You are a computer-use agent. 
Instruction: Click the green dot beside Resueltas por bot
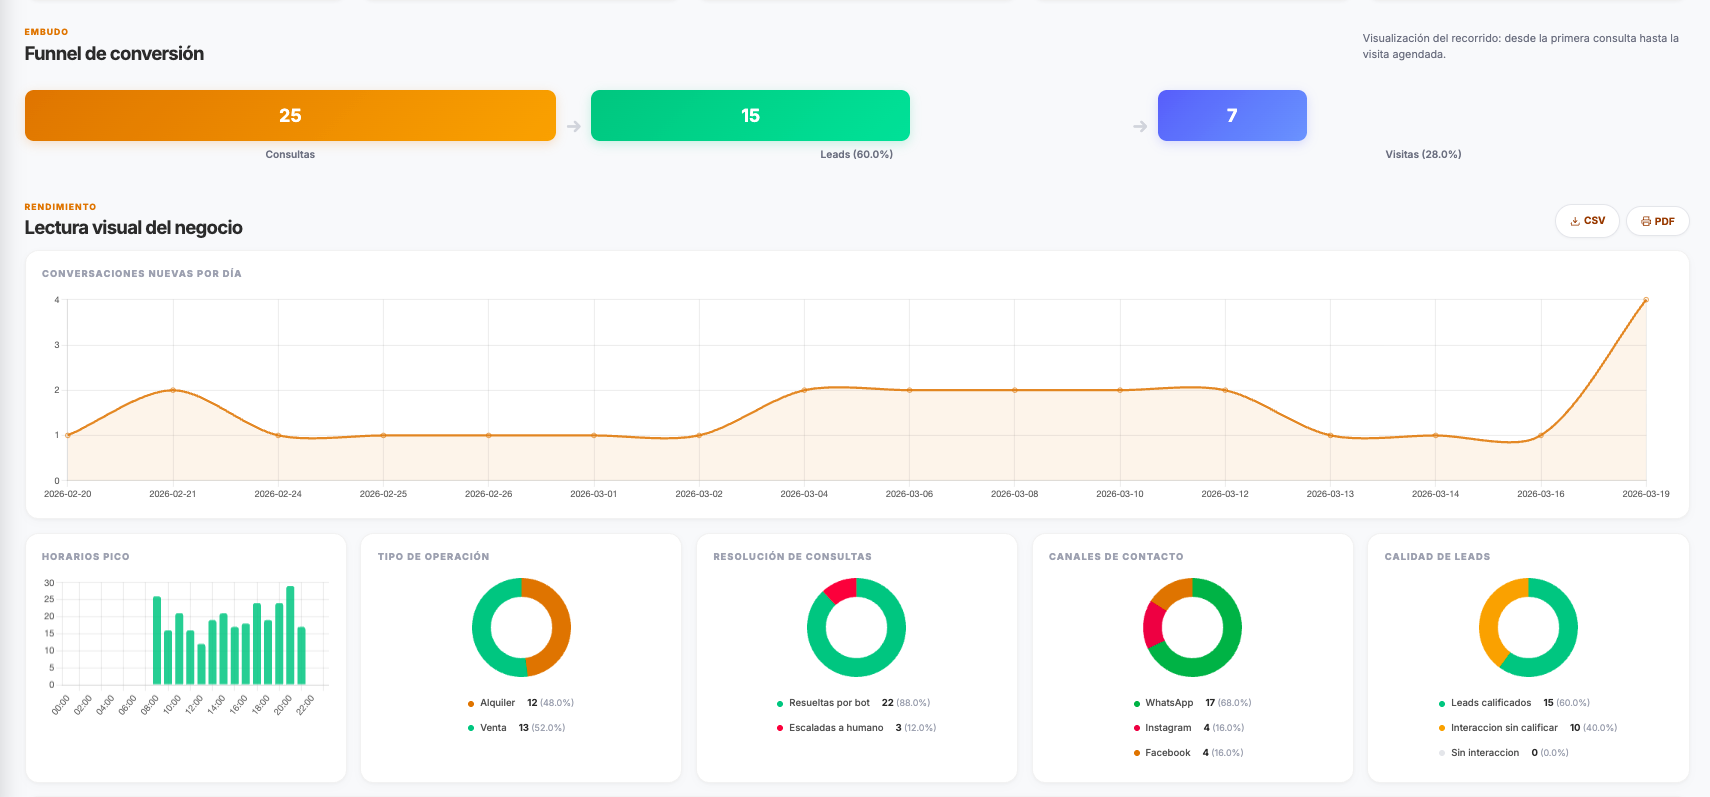780,704
